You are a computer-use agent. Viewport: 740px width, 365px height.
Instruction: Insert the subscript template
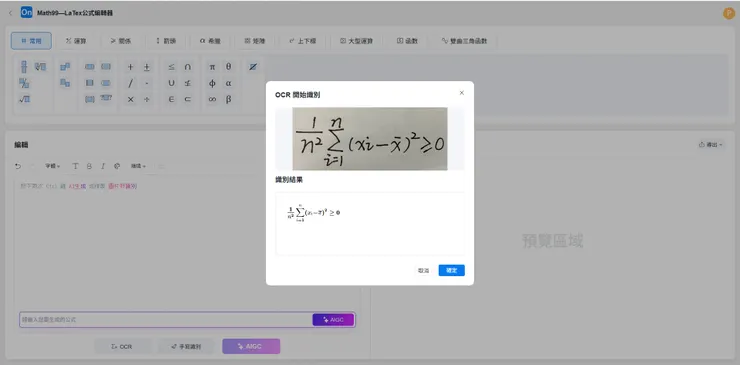point(65,83)
